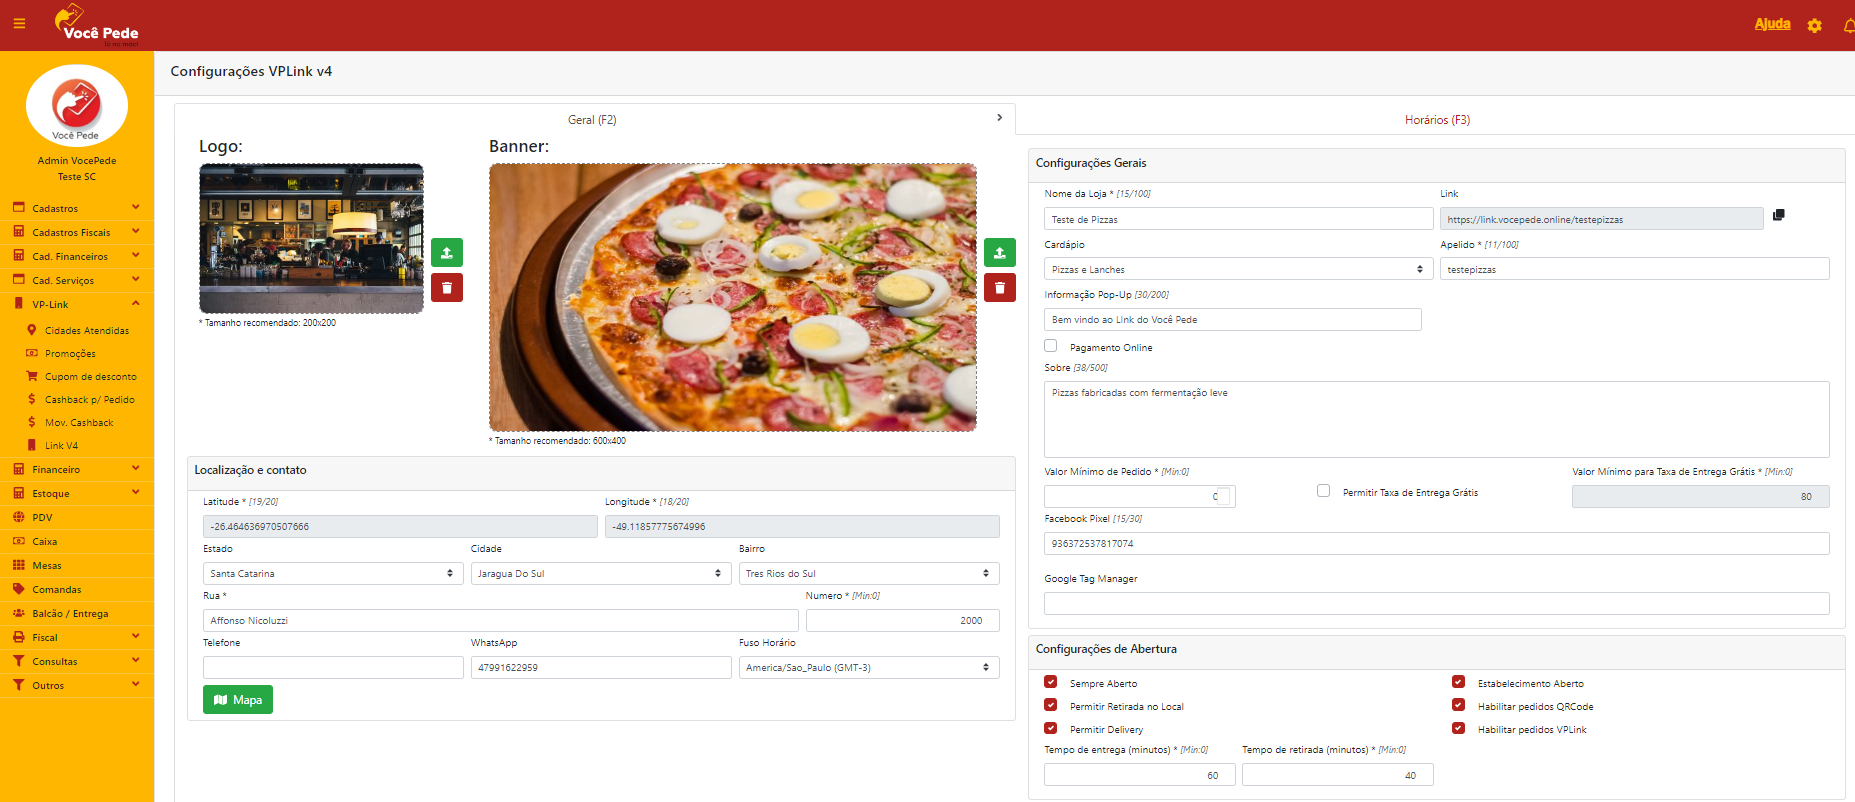Click the hamburger menu icon
Image resolution: width=1855 pixels, height=802 pixels.
[19, 24]
